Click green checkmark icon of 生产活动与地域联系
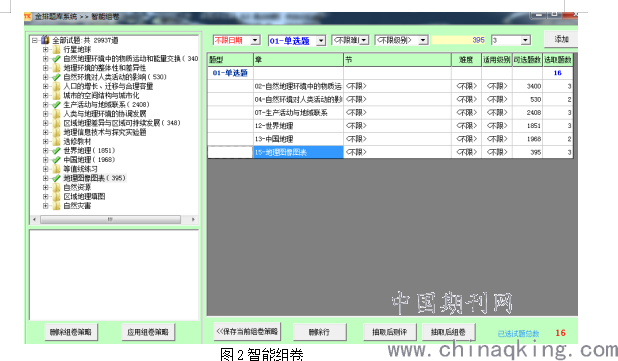Viewport: 618px width, 361px height. pos(56,104)
